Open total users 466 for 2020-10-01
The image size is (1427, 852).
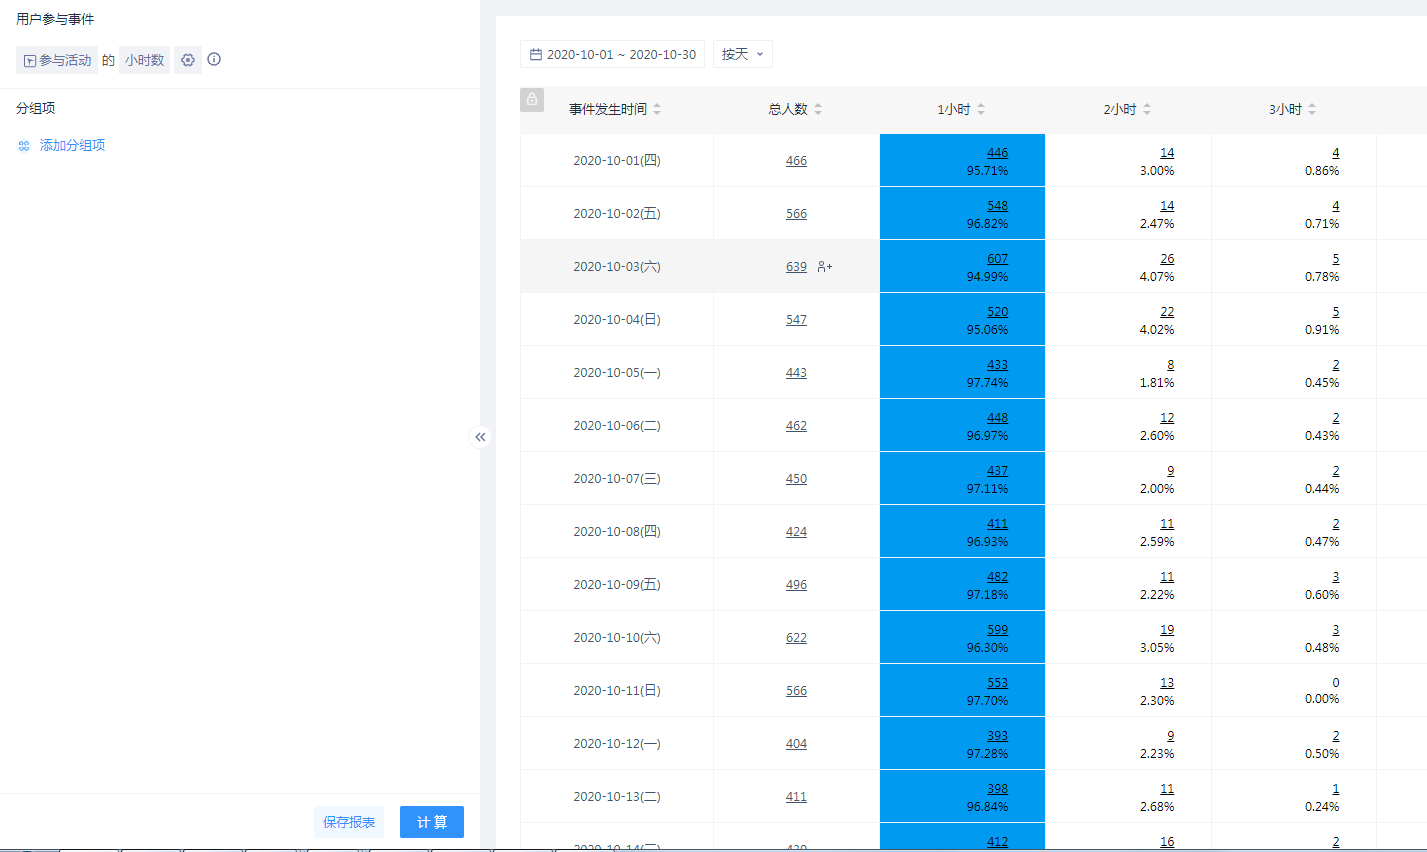[x=796, y=161]
